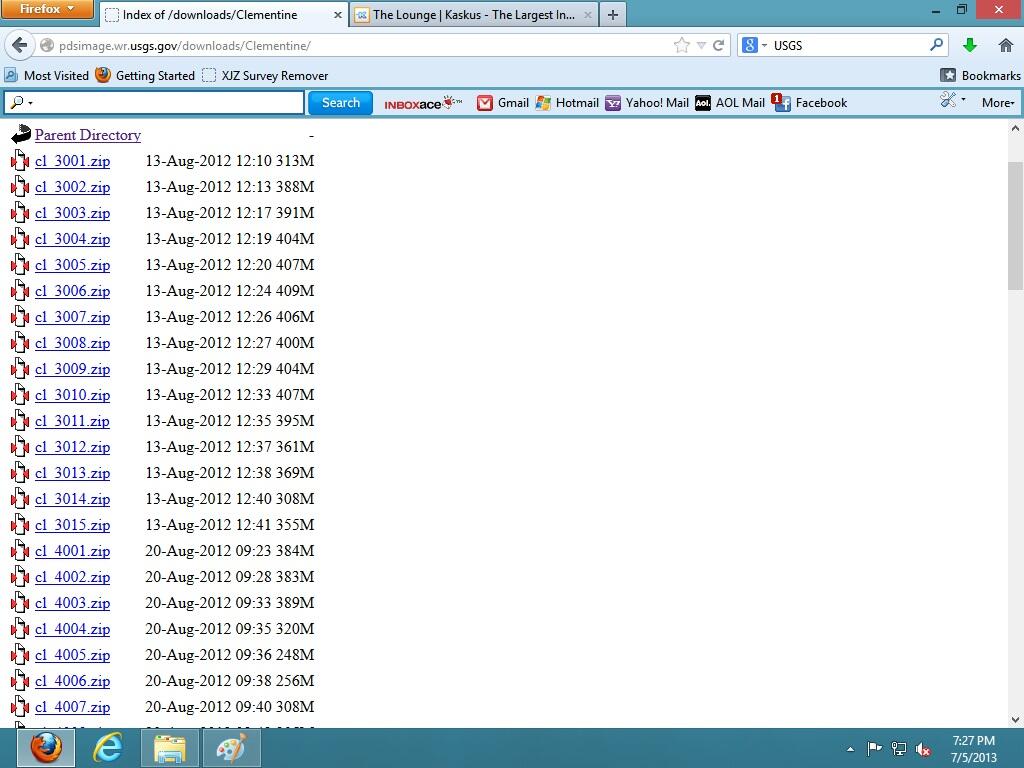Switch to The Lounge Kaskus tab
Viewport: 1024px width, 768px height.
coord(472,15)
